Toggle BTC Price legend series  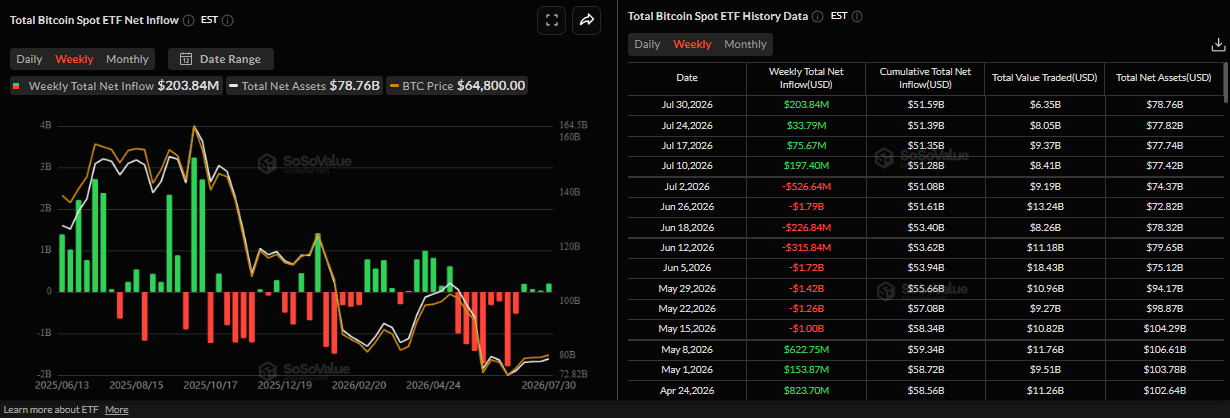[457, 86]
